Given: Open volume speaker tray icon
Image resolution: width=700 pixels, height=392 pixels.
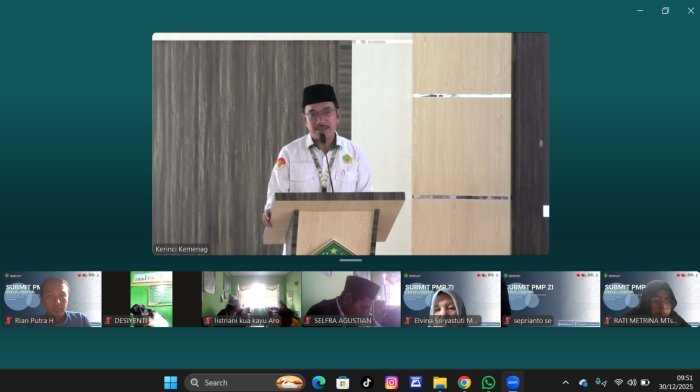Looking at the screenshot, I should [x=631, y=383].
